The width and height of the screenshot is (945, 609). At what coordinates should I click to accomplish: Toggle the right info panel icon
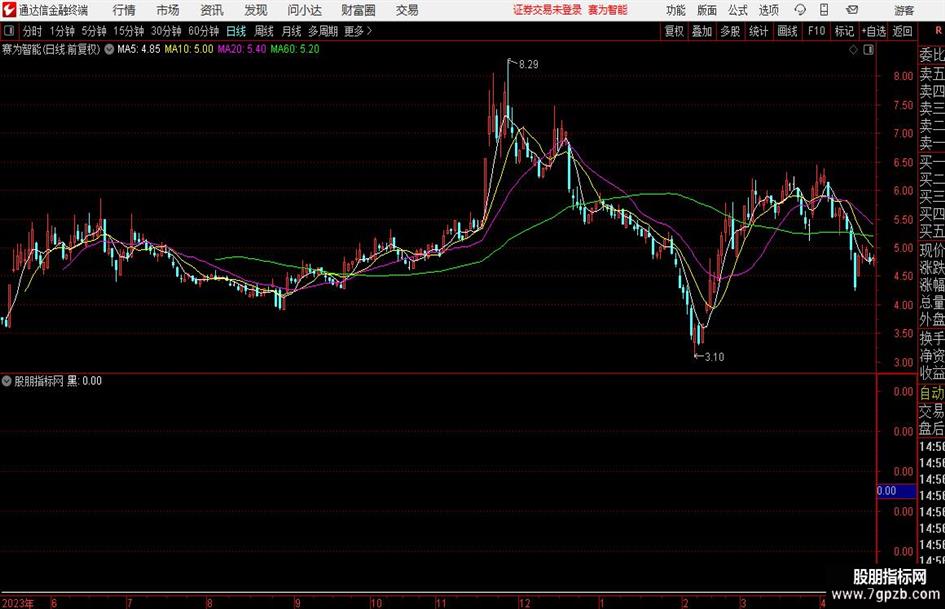tap(868, 50)
